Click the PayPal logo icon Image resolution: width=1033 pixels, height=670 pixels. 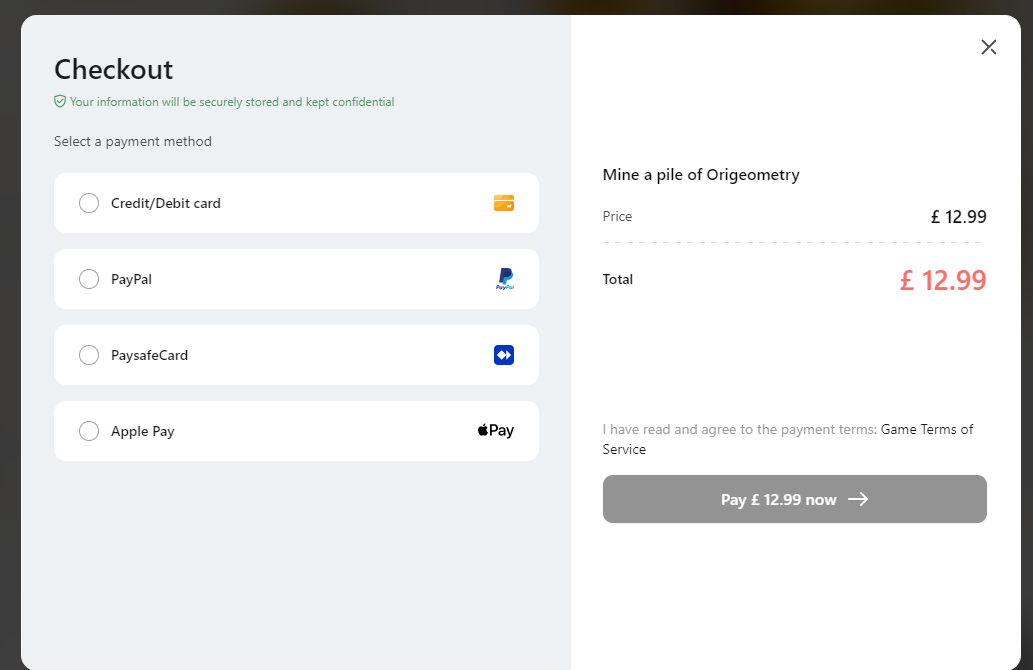(505, 279)
